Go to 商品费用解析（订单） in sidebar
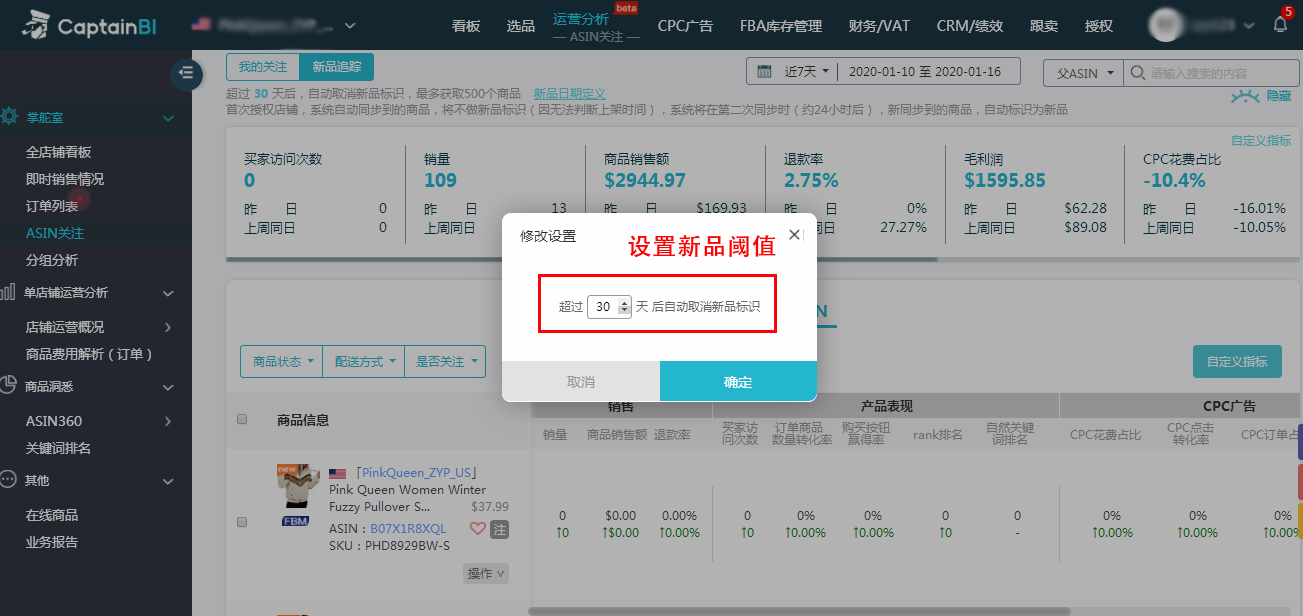1303x616 pixels. tap(89, 354)
